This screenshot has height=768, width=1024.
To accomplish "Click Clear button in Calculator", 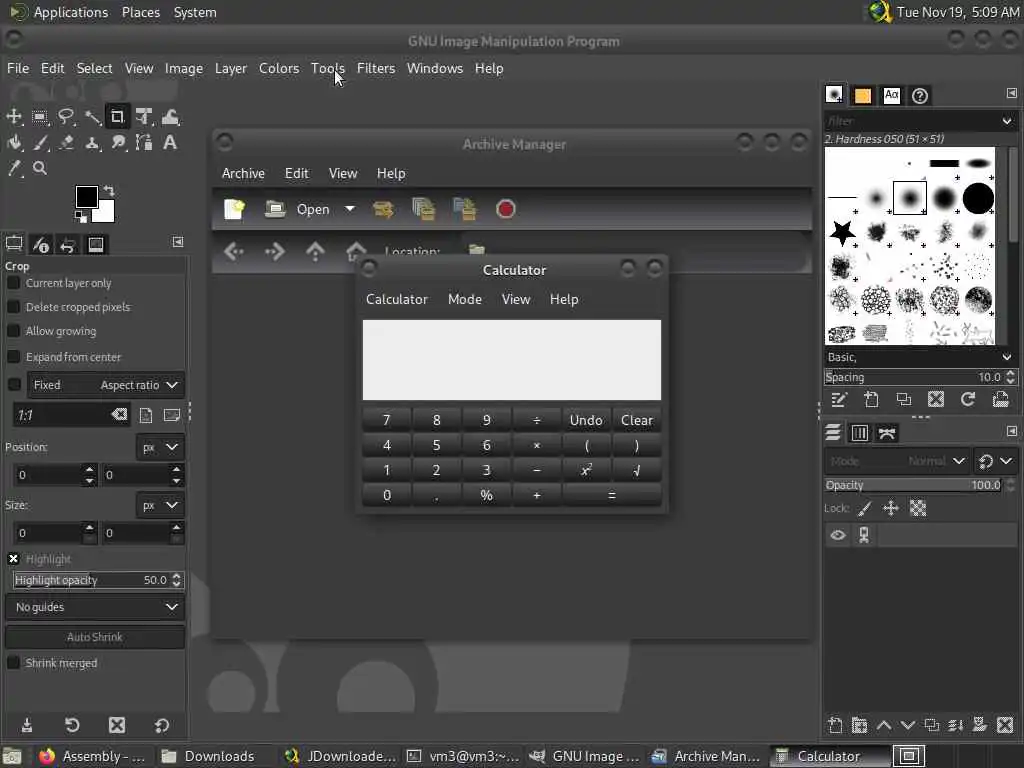I will (x=637, y=420).
